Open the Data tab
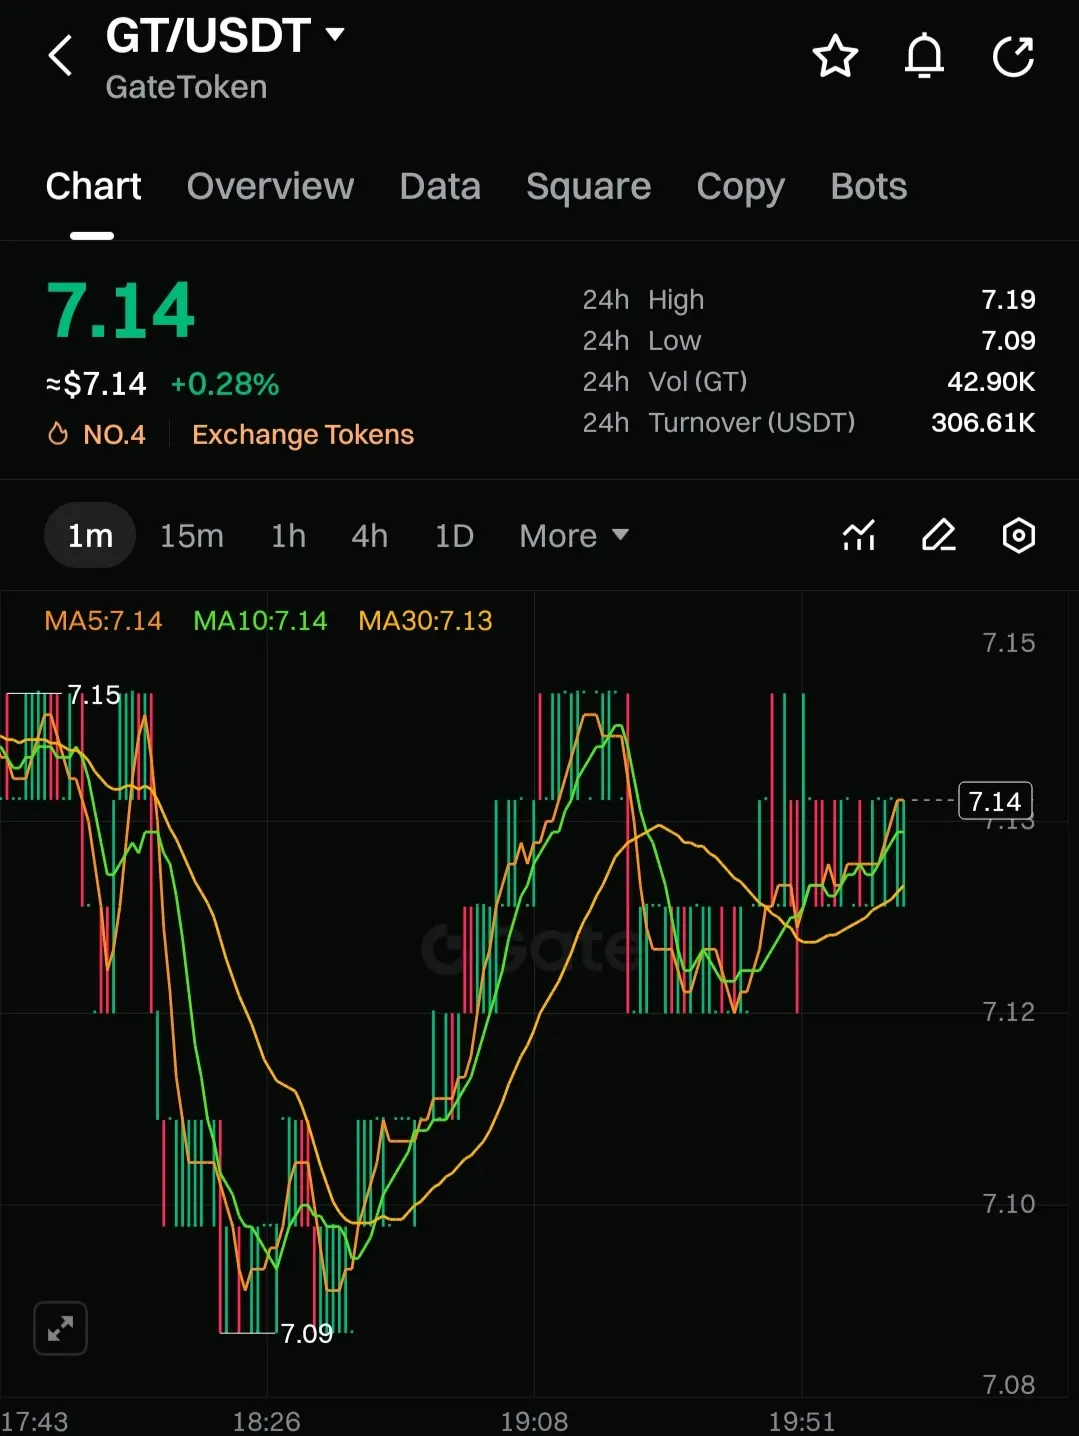The width and height of the screenshot is (1079, 1436). 440,186
